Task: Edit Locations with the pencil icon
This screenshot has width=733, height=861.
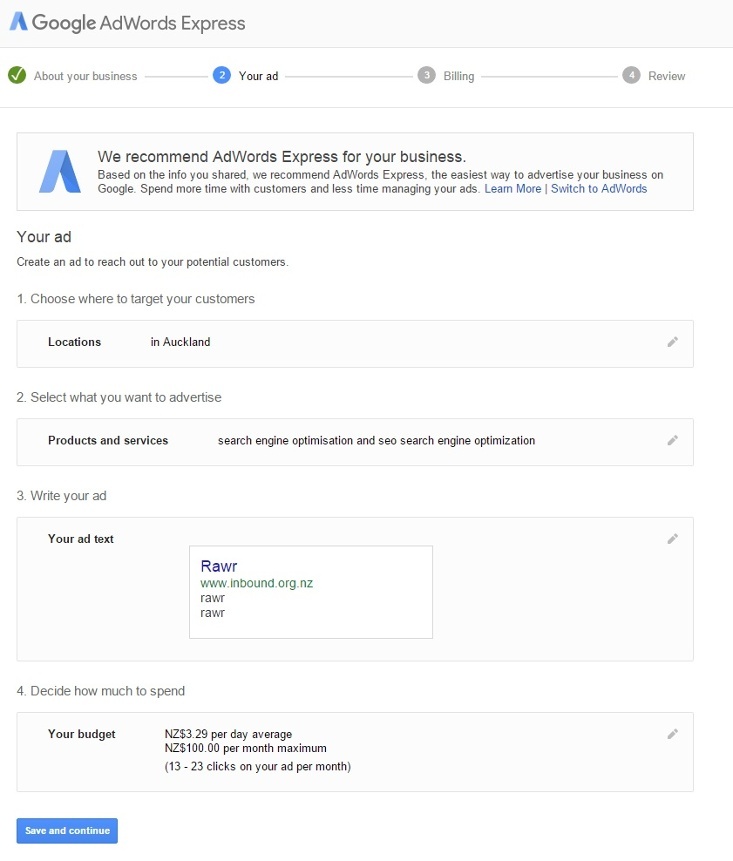Action: coord(673,342)
